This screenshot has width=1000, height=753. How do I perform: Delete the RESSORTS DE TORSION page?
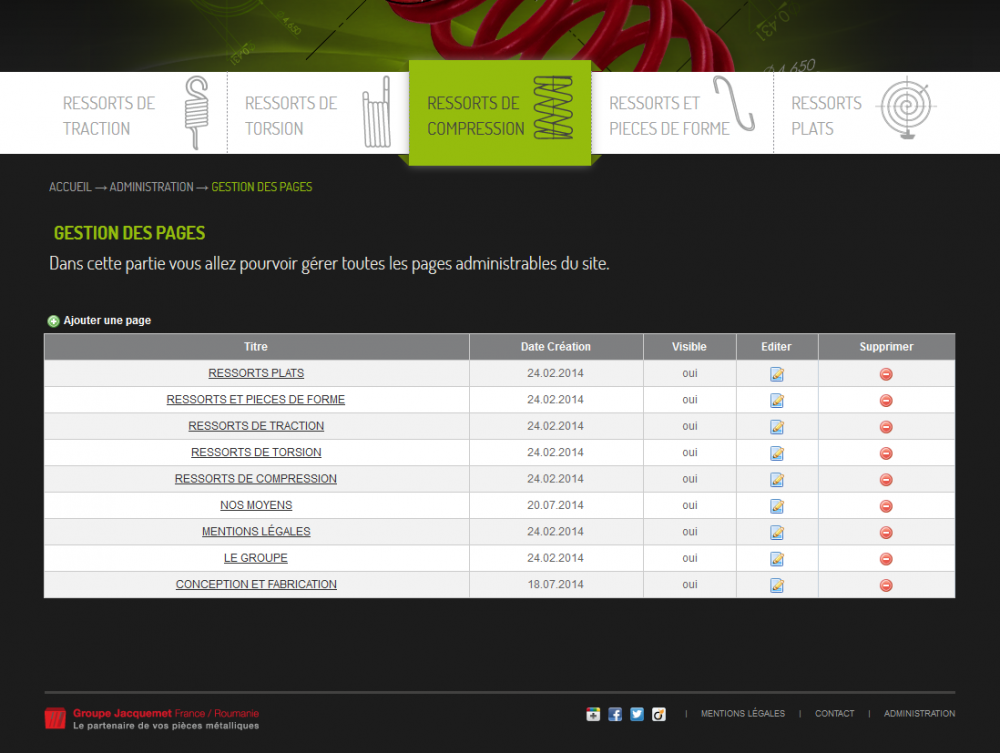click(886, 453)
